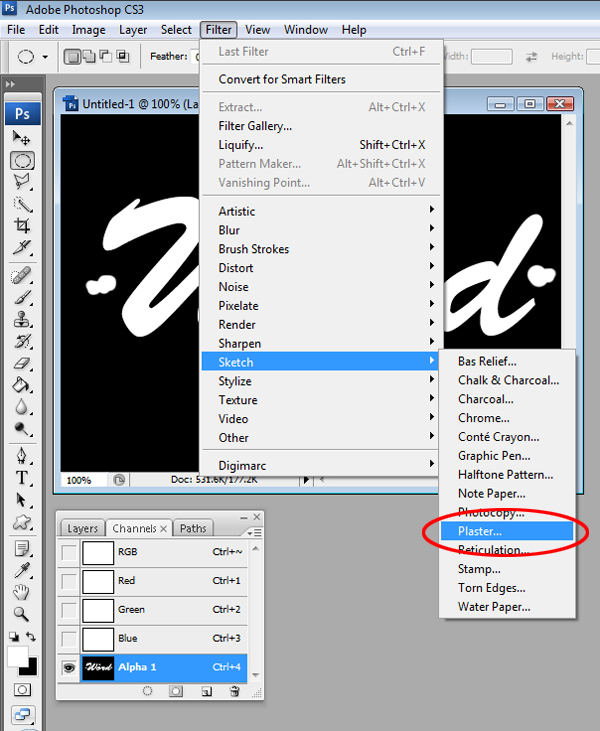This screenshot has height=731, width=600.
Task: Select the History Brush tool
Action: [x=21, y=342]
